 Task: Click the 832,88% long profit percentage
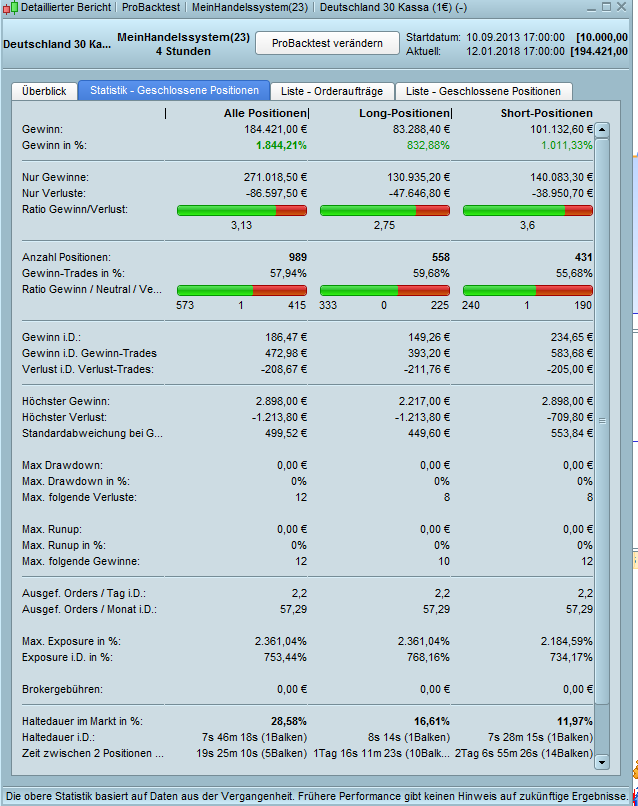[x=428, y=145]
